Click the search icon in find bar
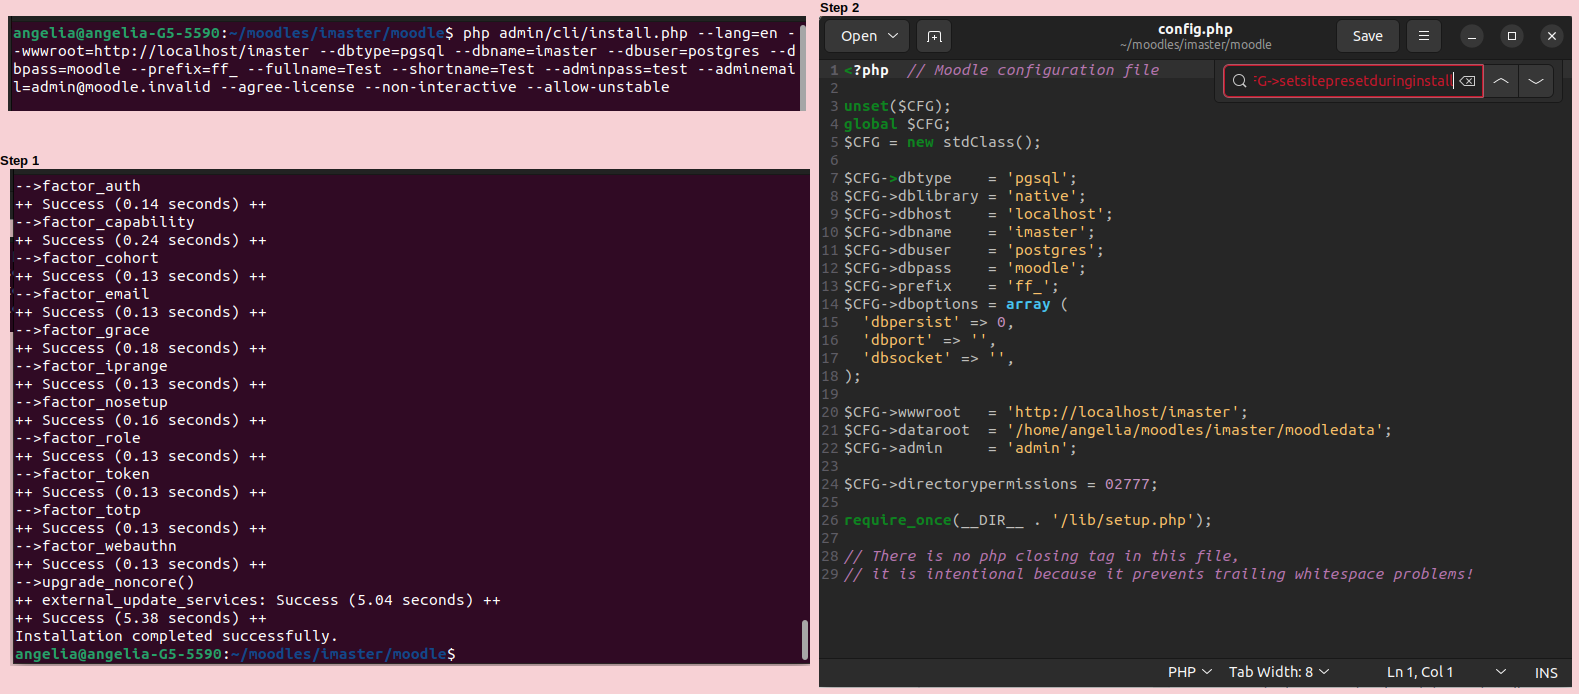This screenshot has height=694, width=1579. (x=1240, y=81)
